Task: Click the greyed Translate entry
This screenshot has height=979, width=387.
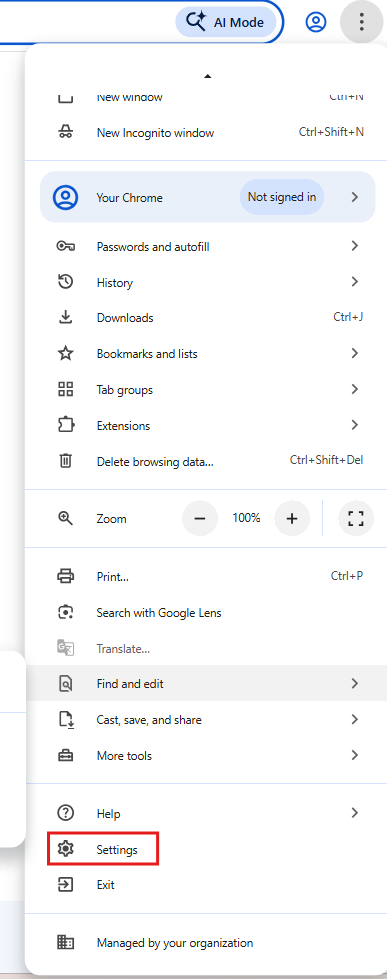Action: pyautogui.click(x=207, y=649)
